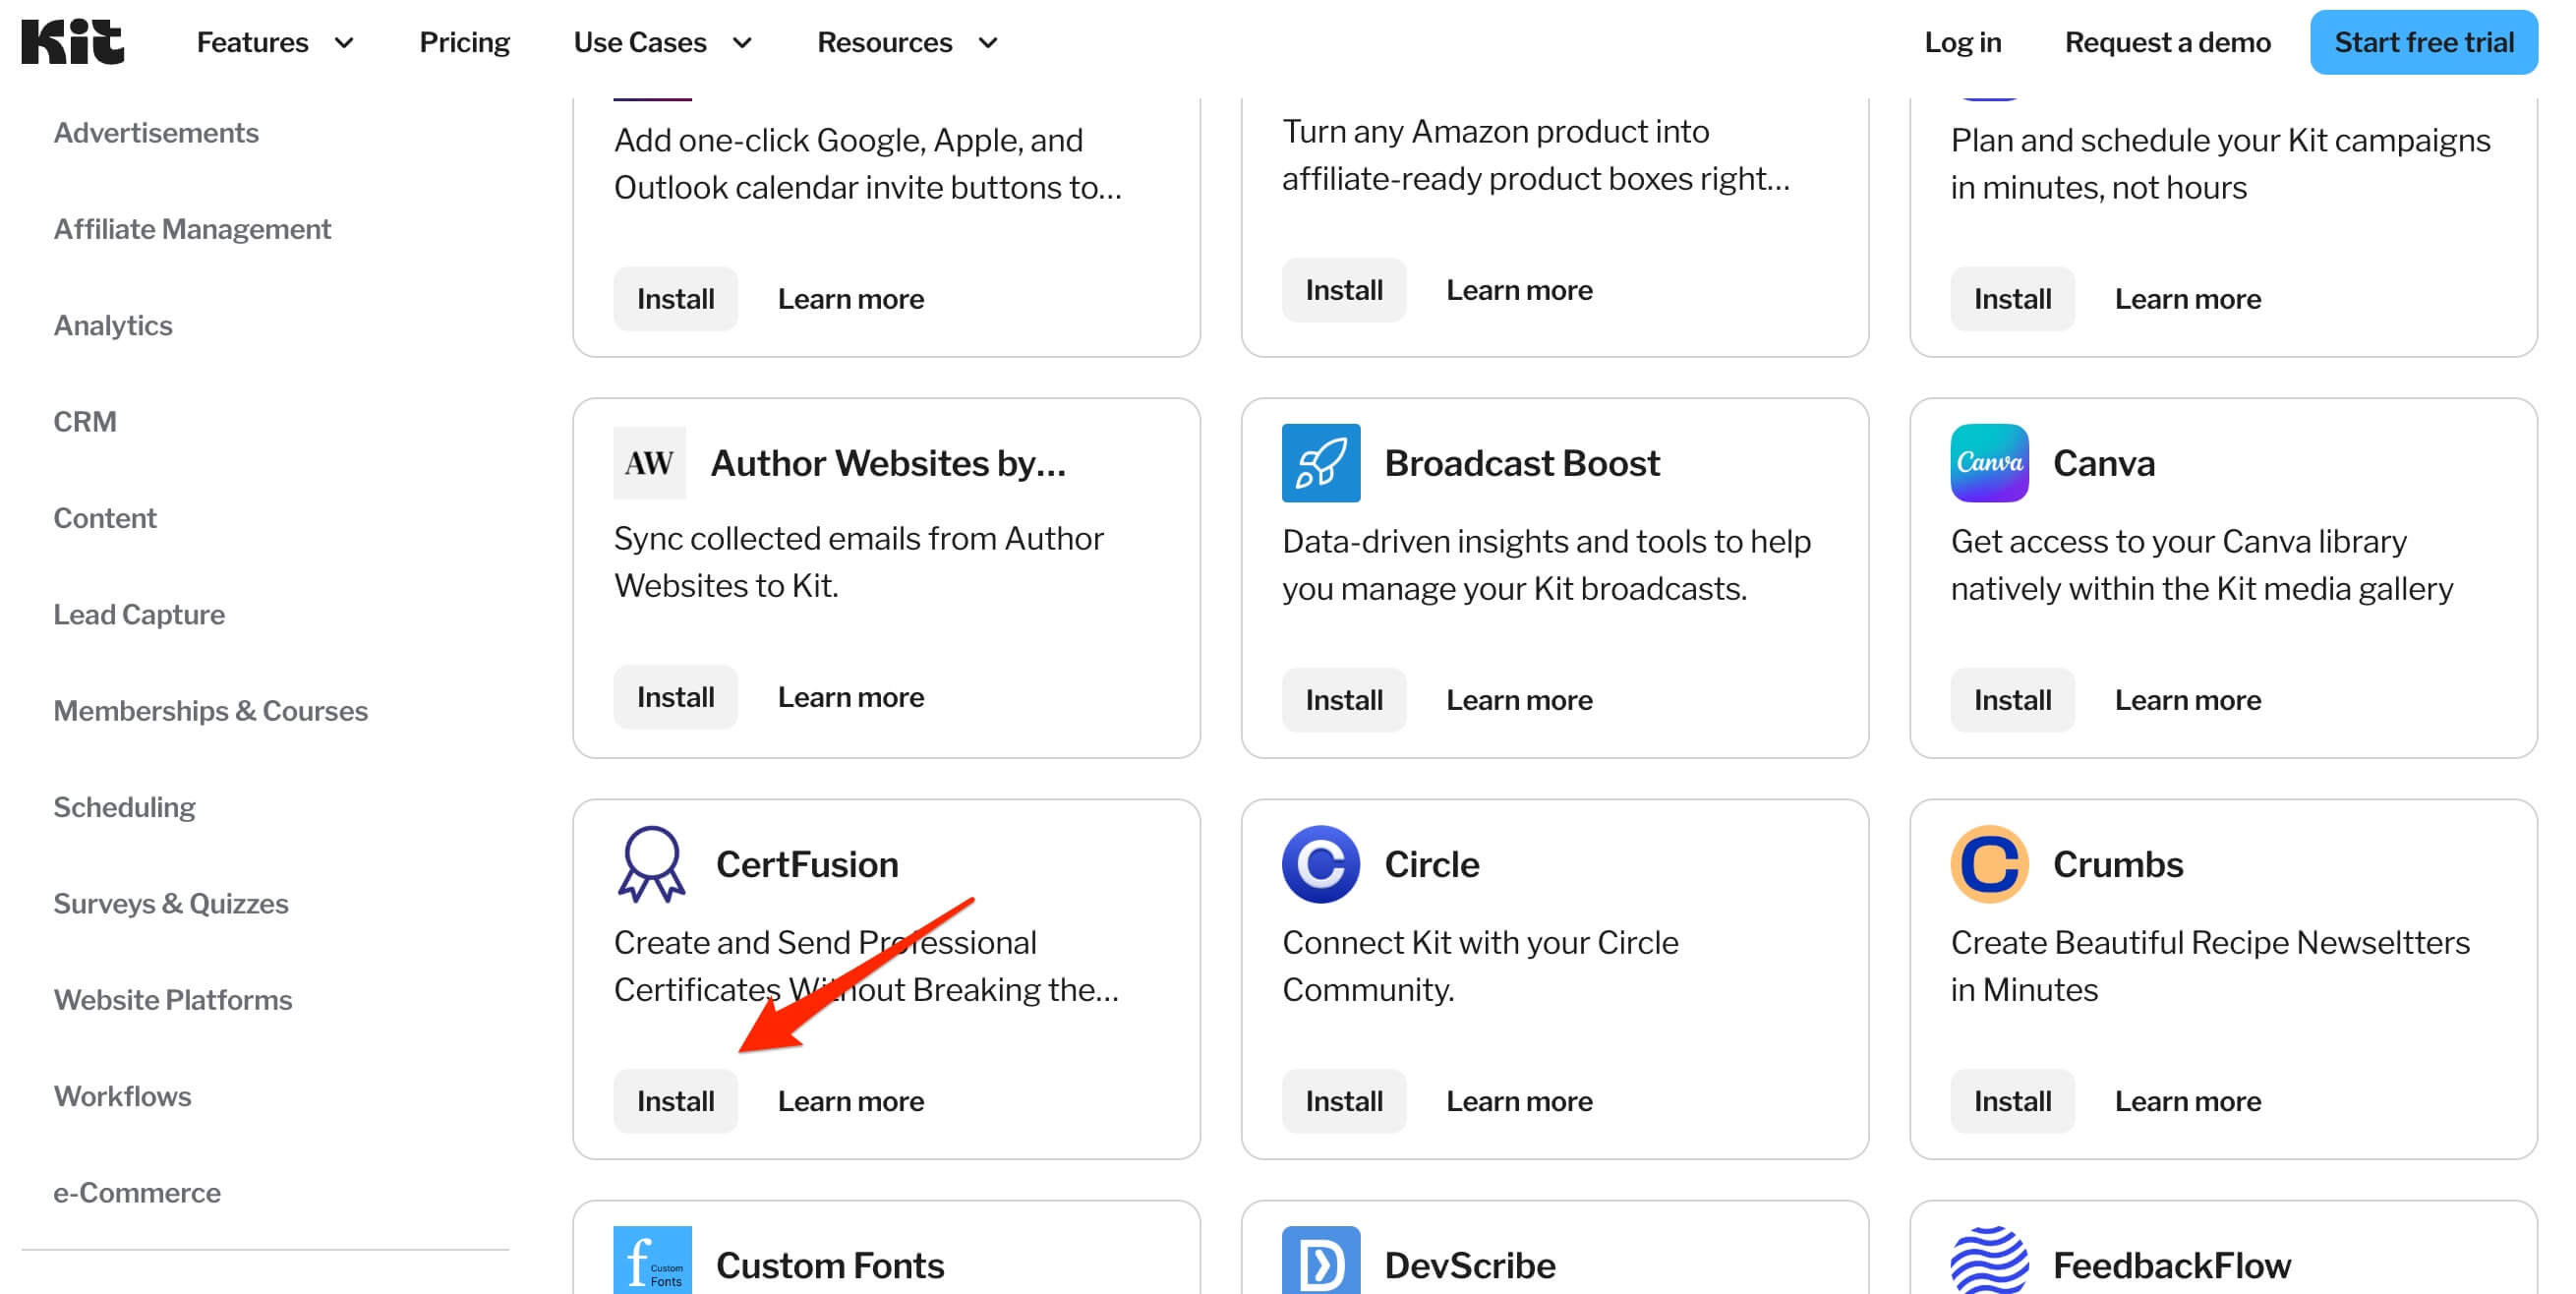2576x1294 pixels.
Task: Expand the Resources menu
Action: click(906, 42)
